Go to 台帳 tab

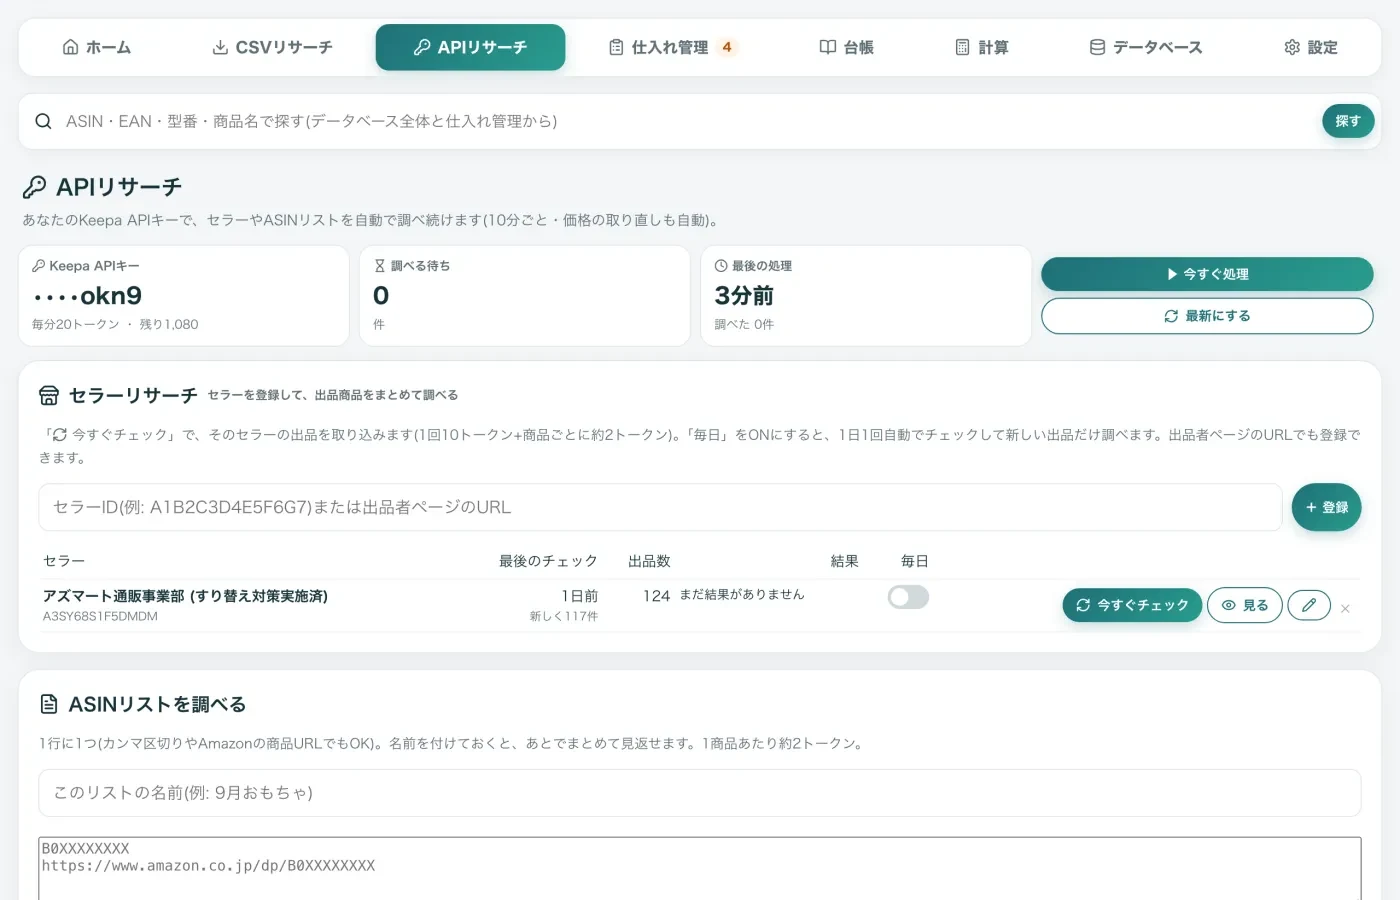(846, 47)
